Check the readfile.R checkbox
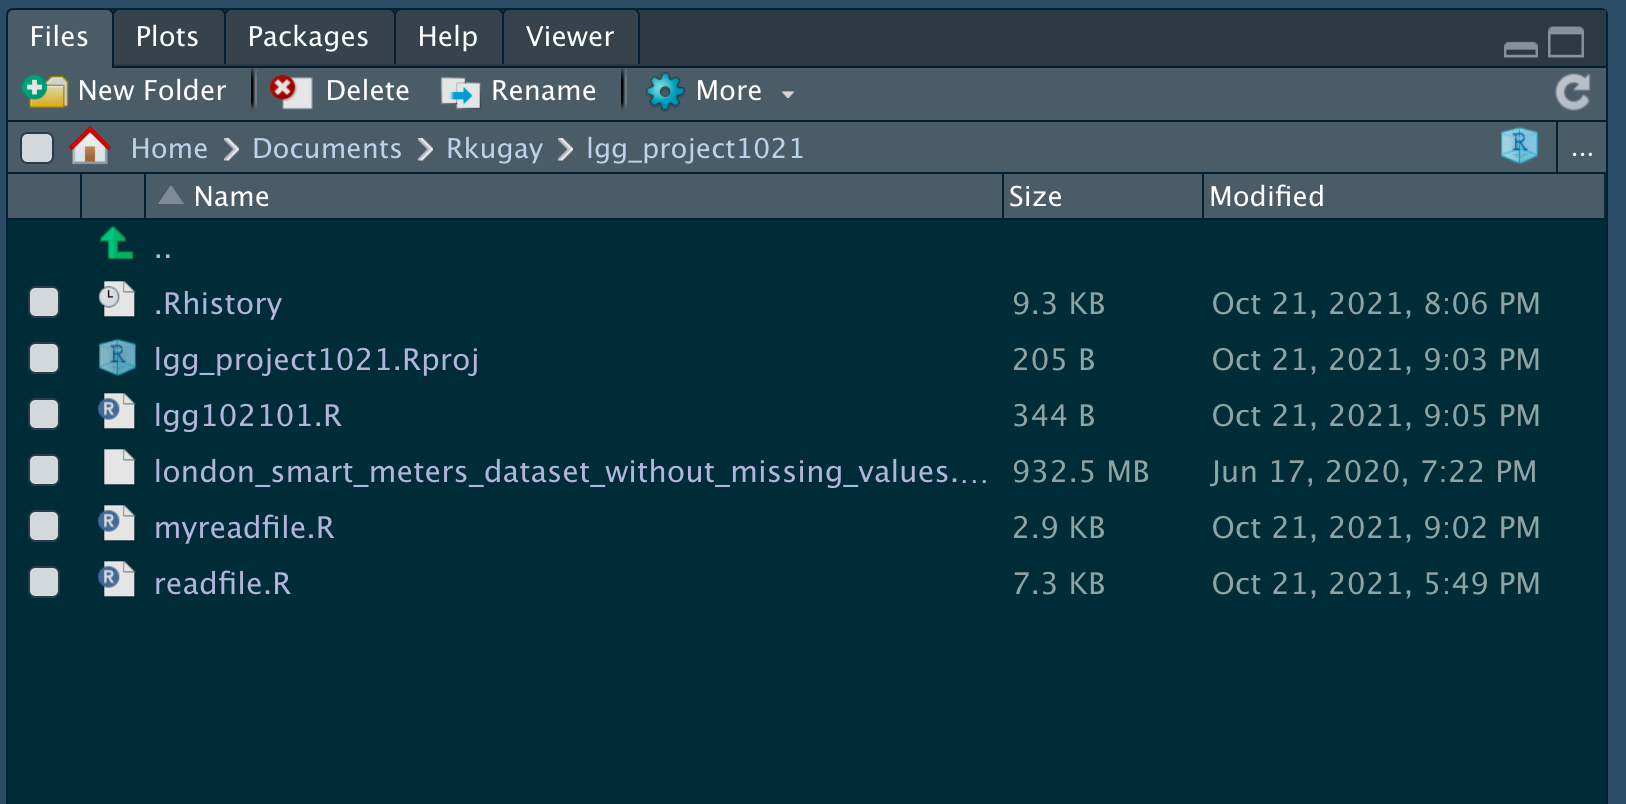The width and height of the screenshot is (1626, 804). tap(44, 582)
